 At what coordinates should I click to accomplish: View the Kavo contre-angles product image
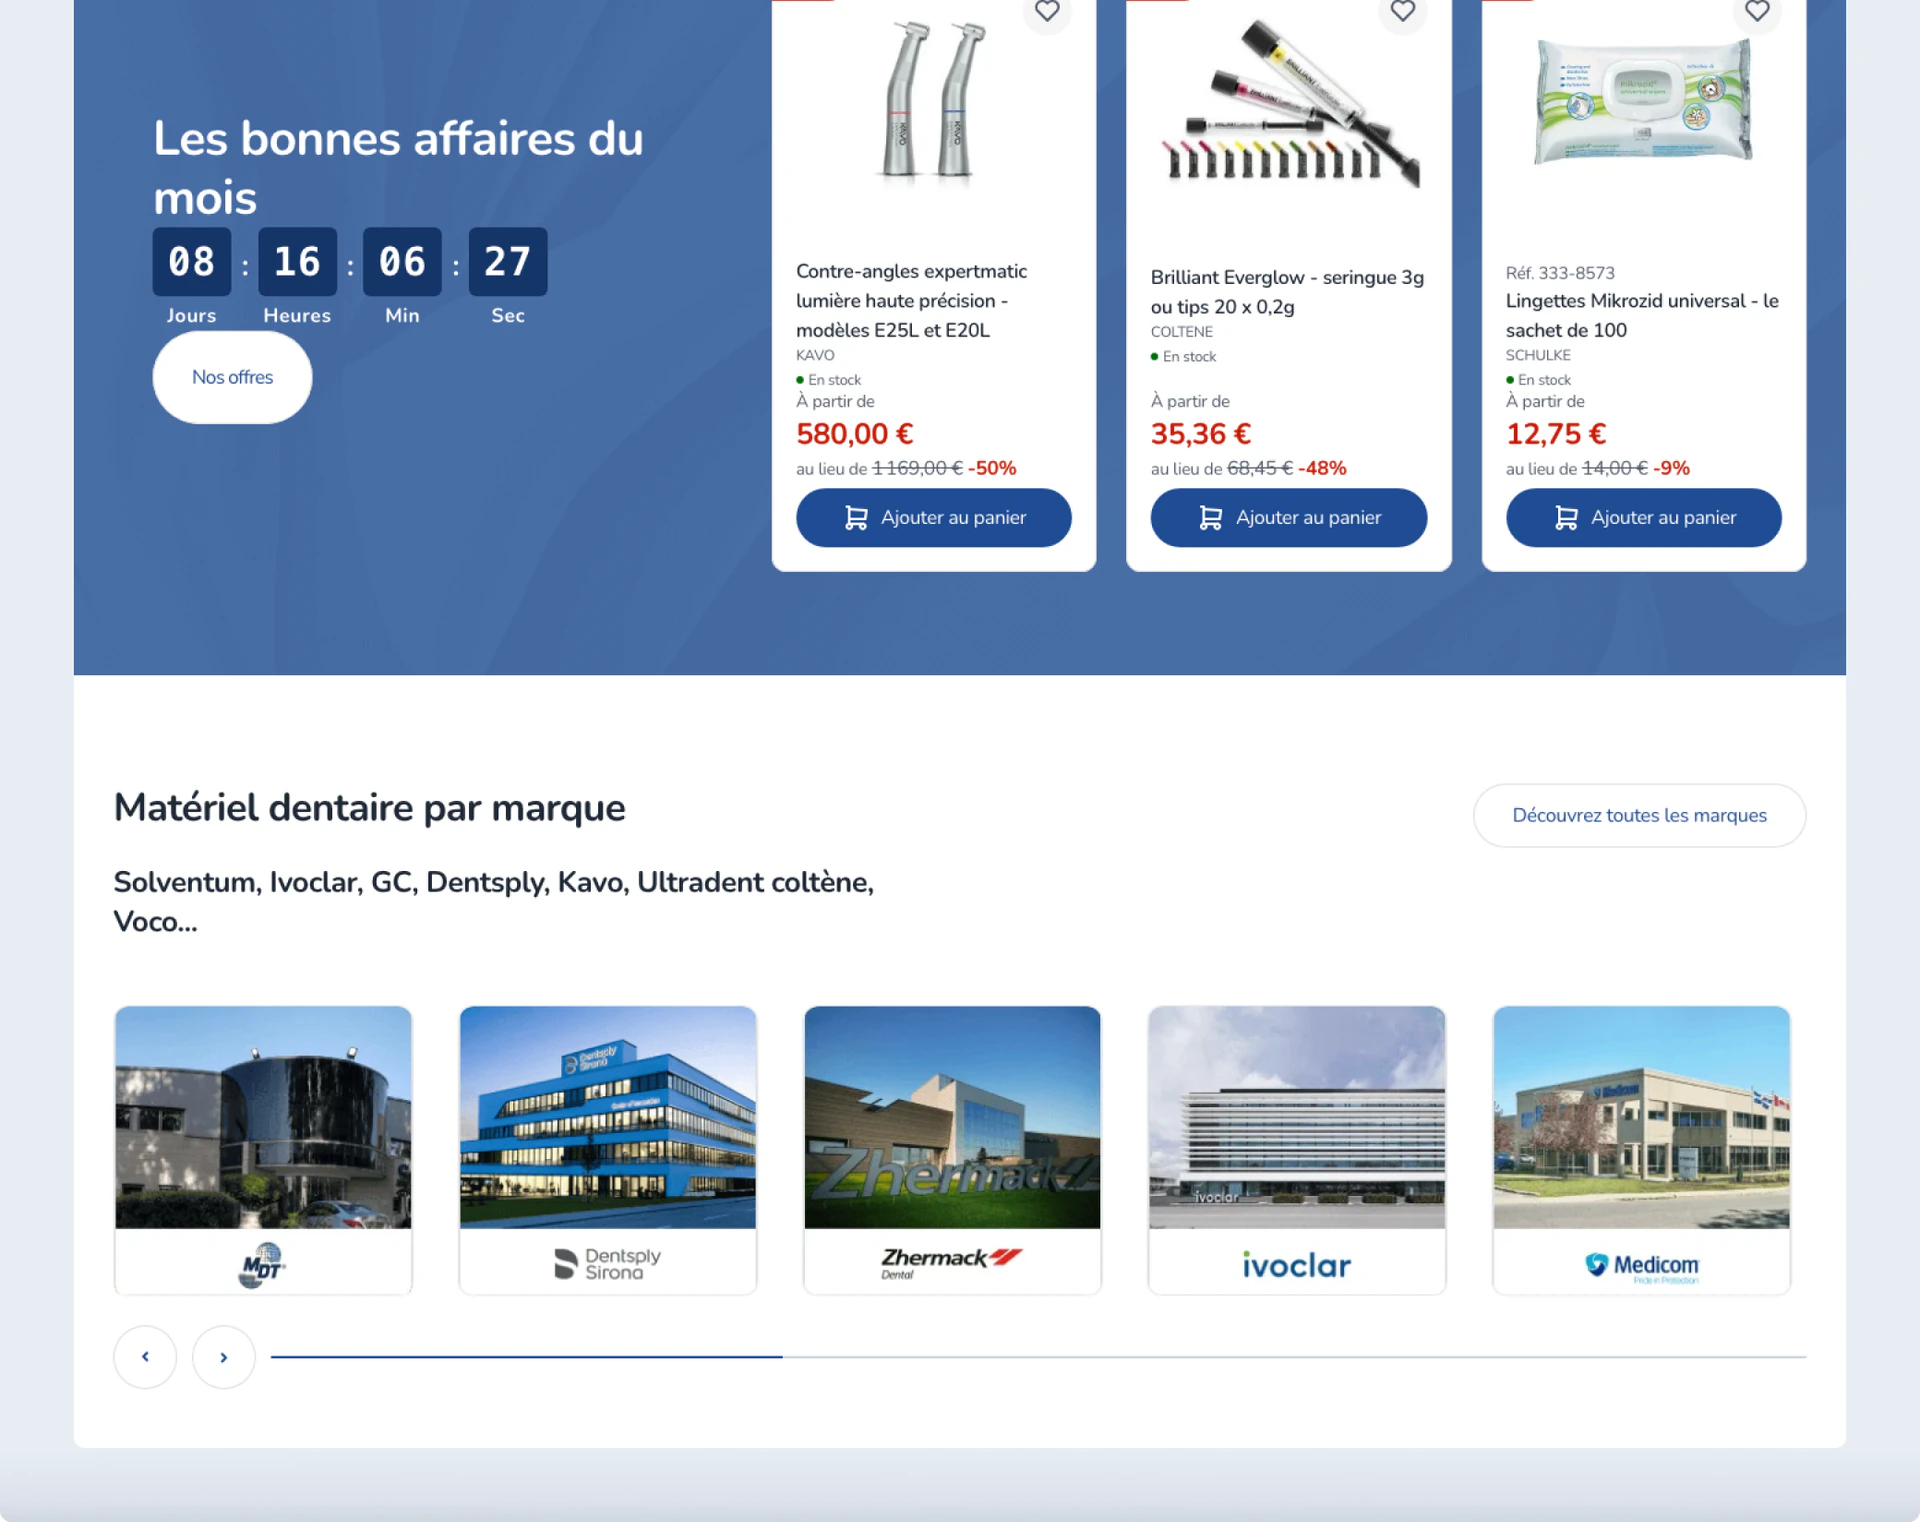[x=934, y=103]
